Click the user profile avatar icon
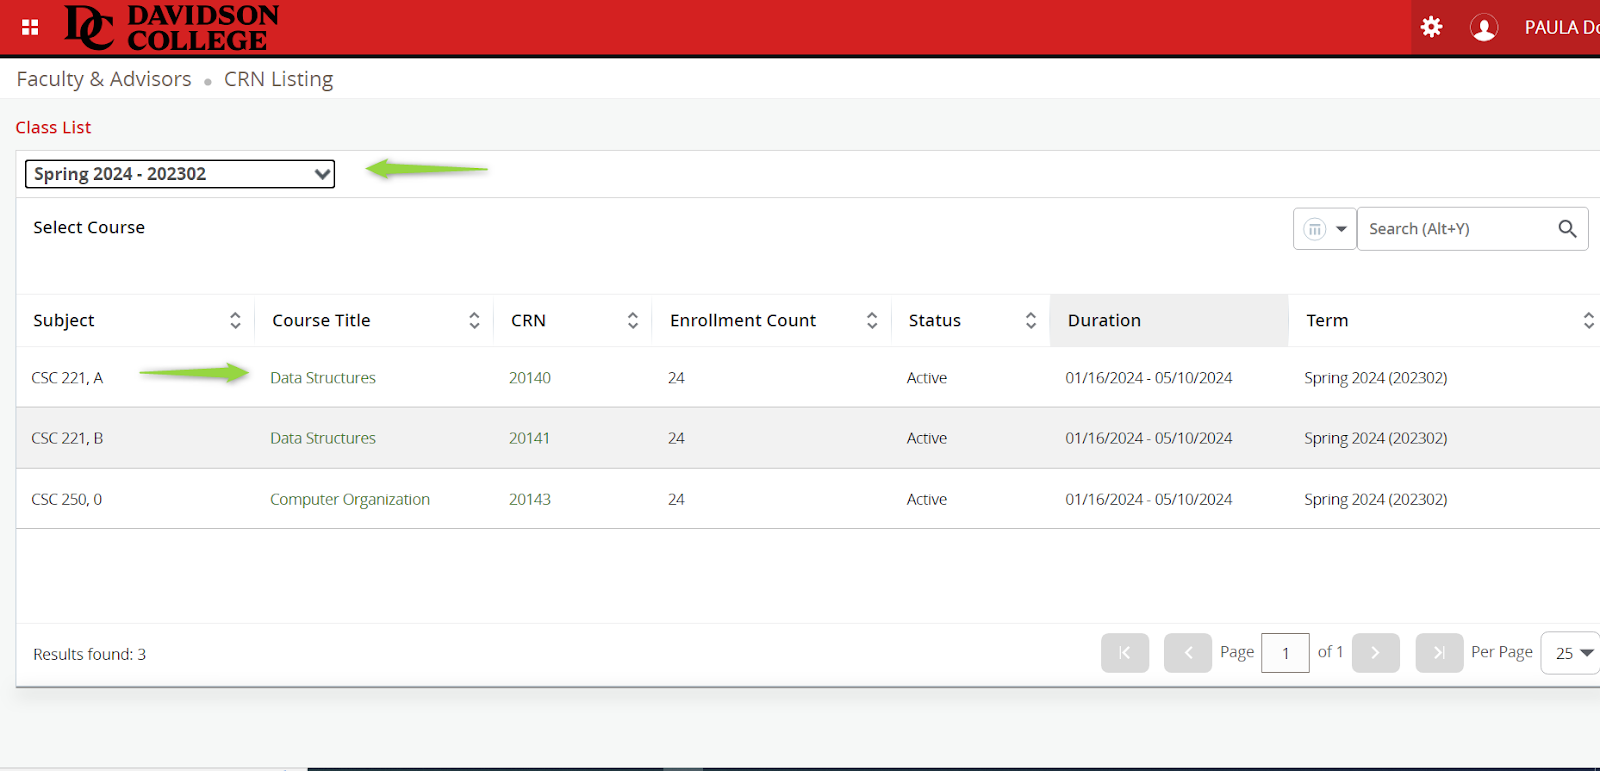 point(1484,28)
